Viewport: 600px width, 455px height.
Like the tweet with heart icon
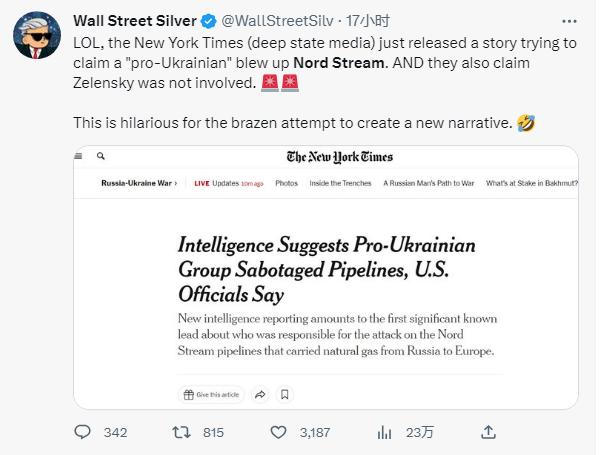coord(281,432)
